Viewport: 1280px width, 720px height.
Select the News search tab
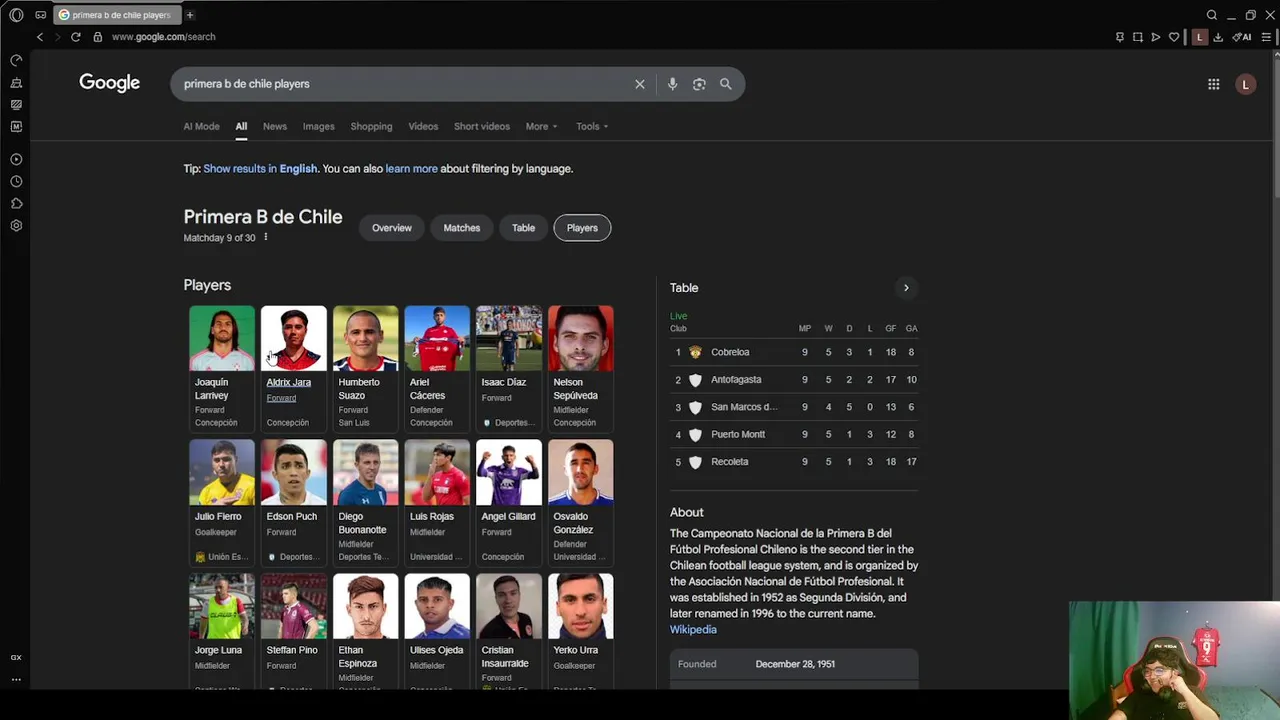pos(275,126)
